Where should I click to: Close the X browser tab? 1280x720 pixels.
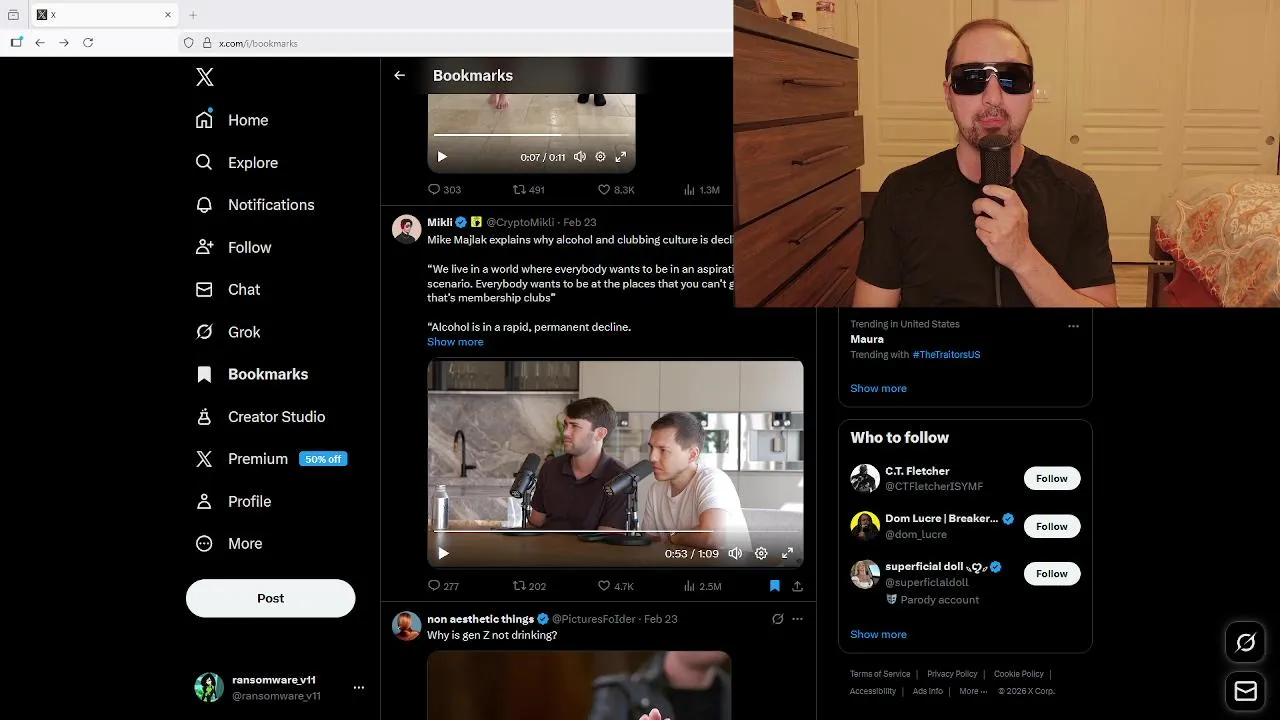coord(168,15)
